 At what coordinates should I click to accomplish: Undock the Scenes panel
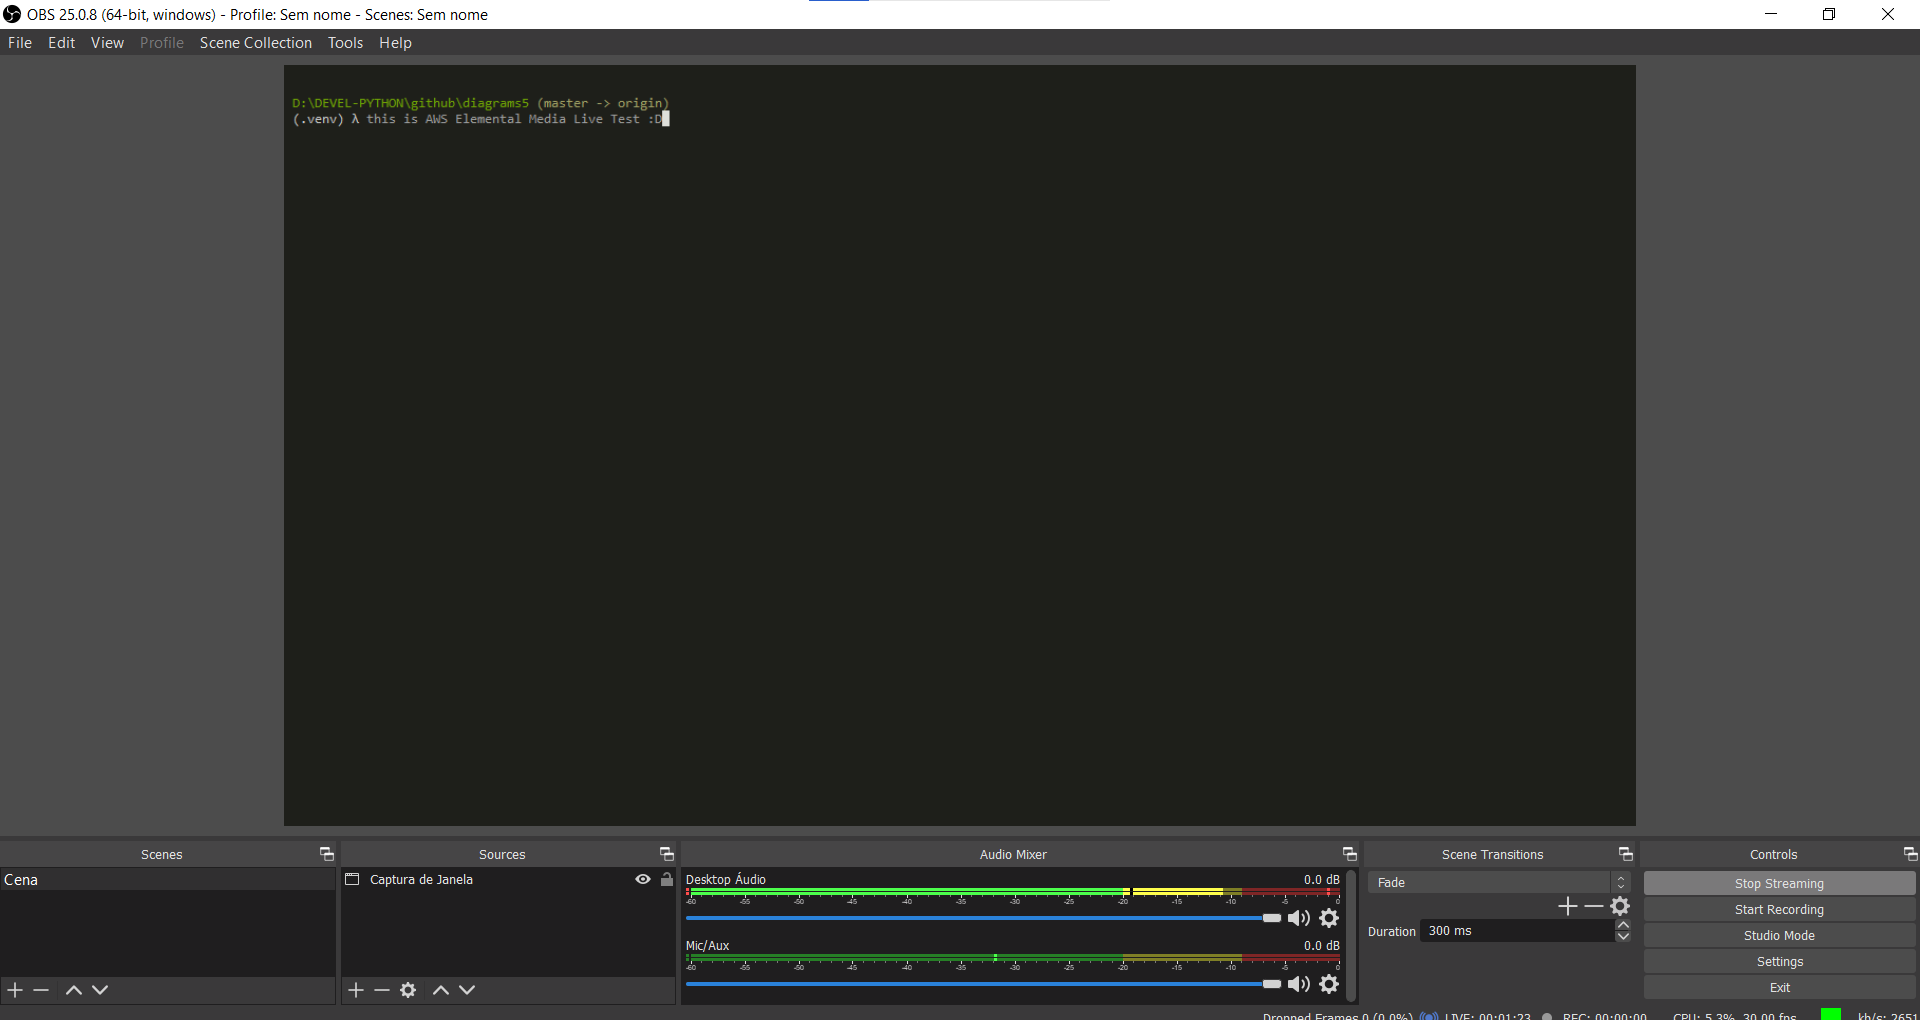326,854
